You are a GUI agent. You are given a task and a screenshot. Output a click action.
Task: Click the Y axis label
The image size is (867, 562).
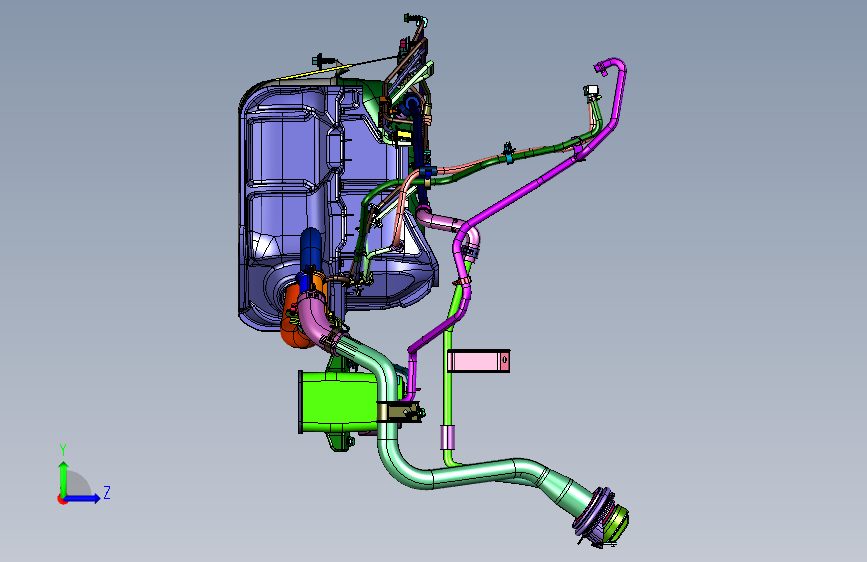click(63, 449)
